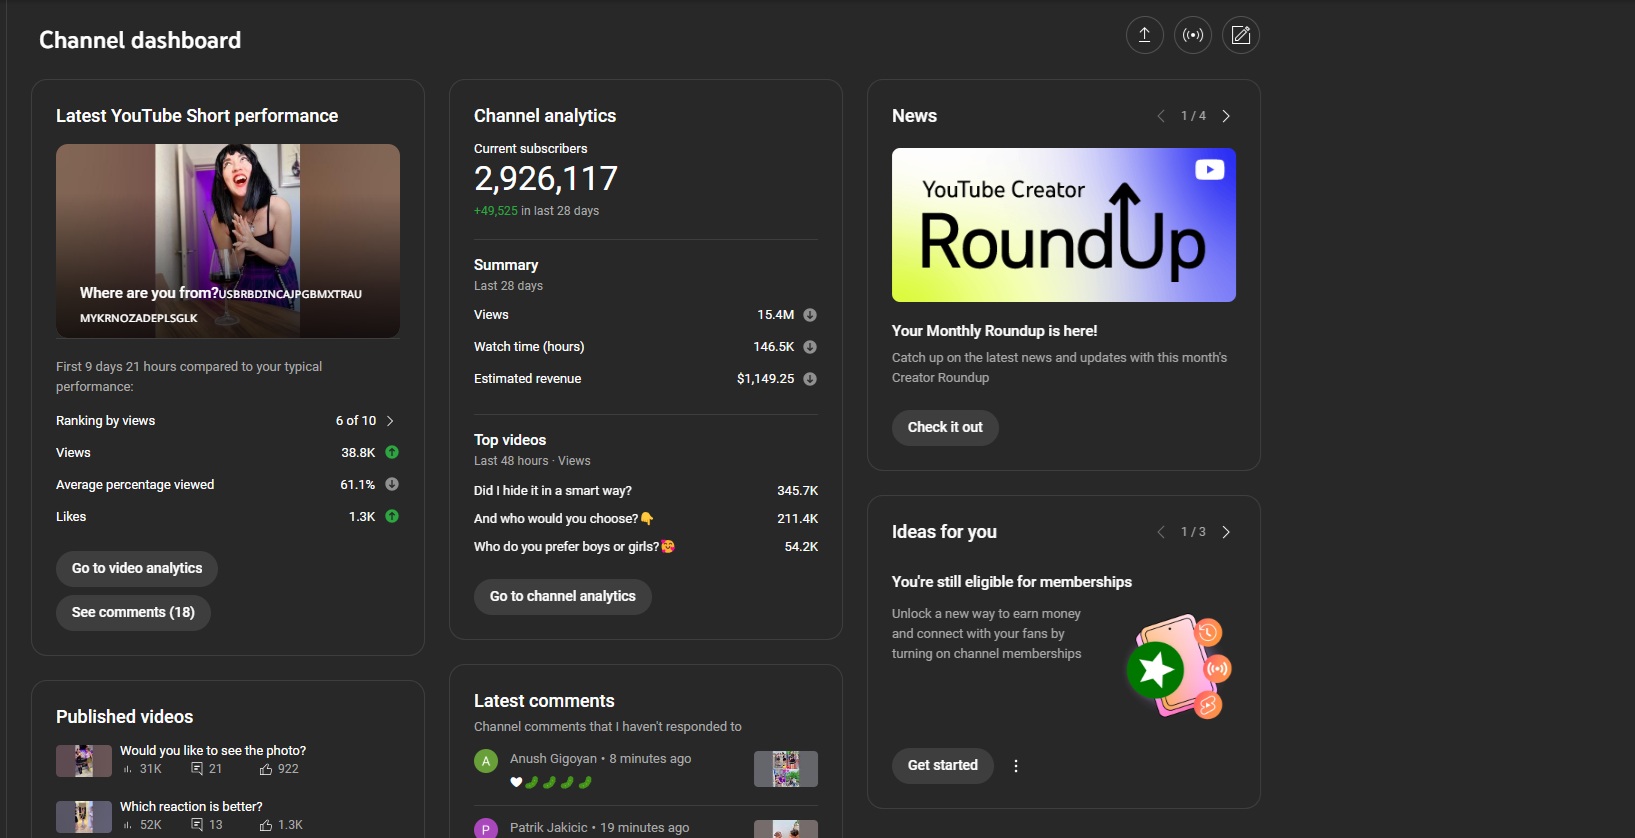Click views bar icon showing 31K

pyautogui.click(x=127, y=769)
